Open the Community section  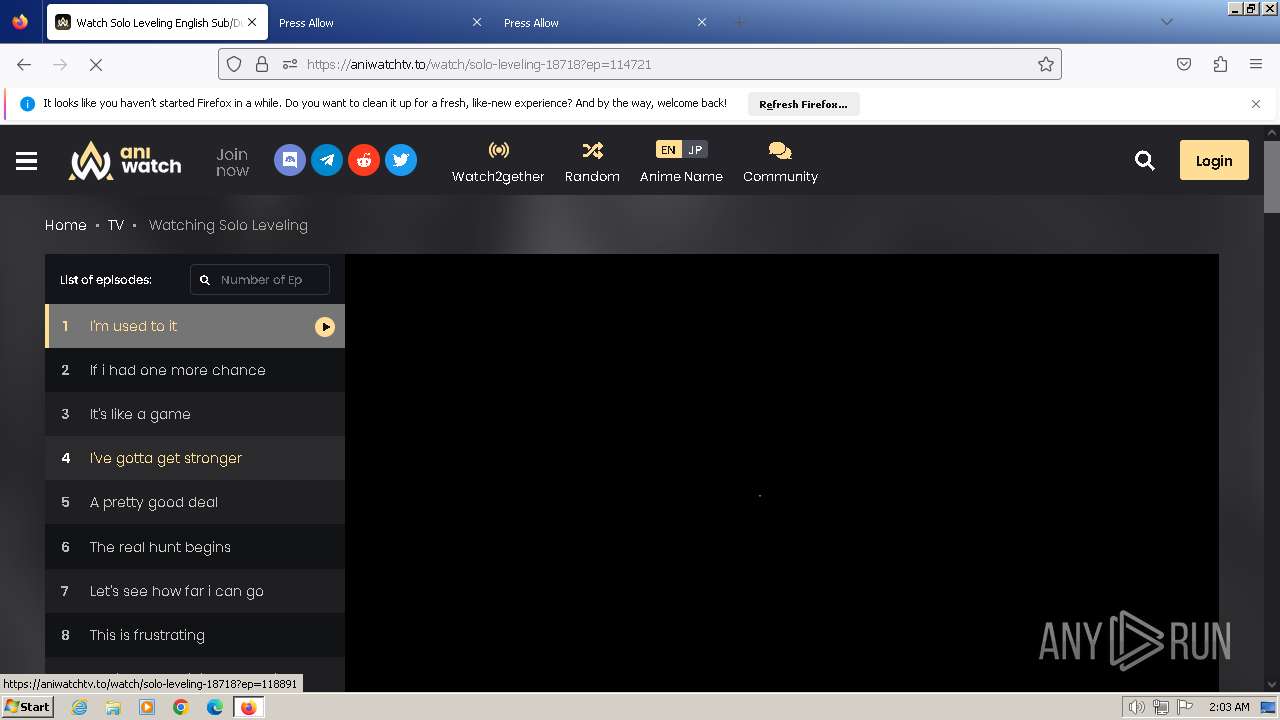coord(780,162)
